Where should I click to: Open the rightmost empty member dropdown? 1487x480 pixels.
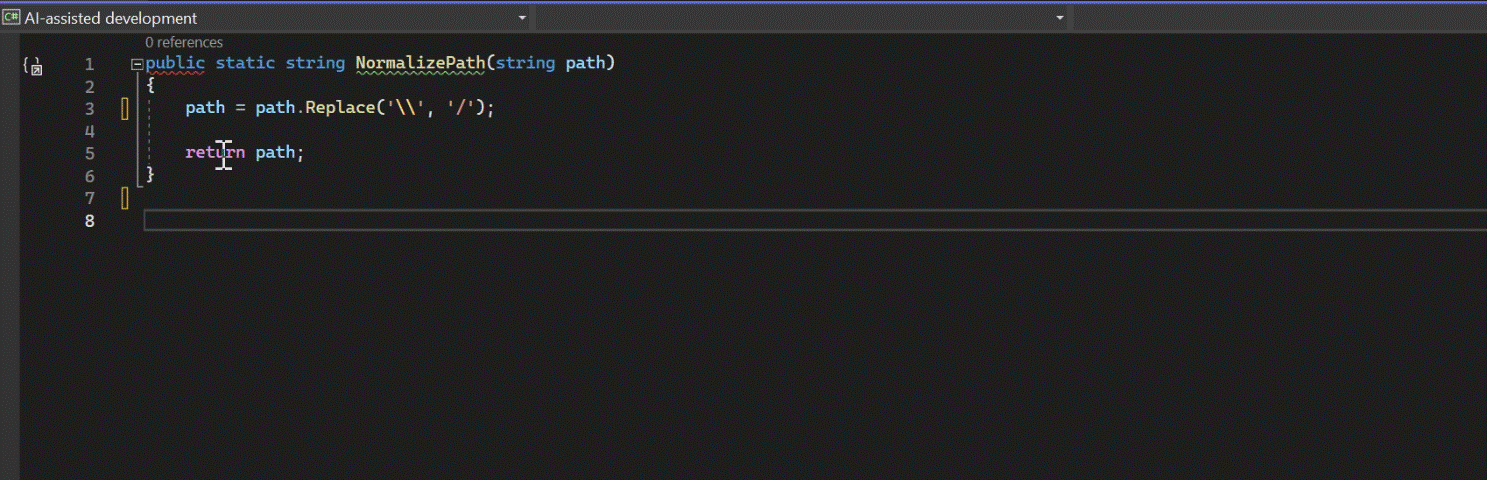pos(1279,18)
